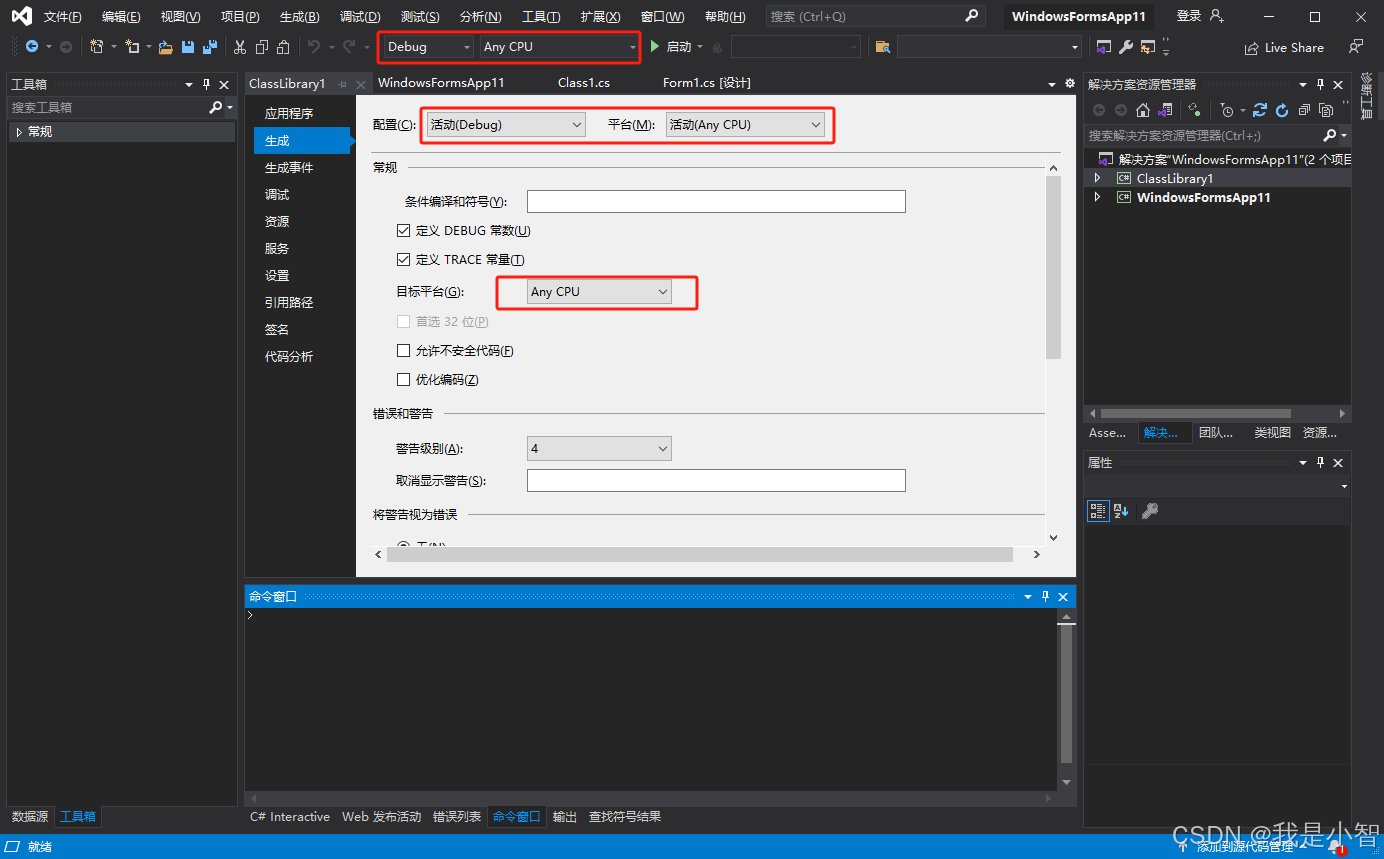Viewport: 1384px width, 859px height.
Task: Click the Find in Files folder icon
Action: [882, 47]
